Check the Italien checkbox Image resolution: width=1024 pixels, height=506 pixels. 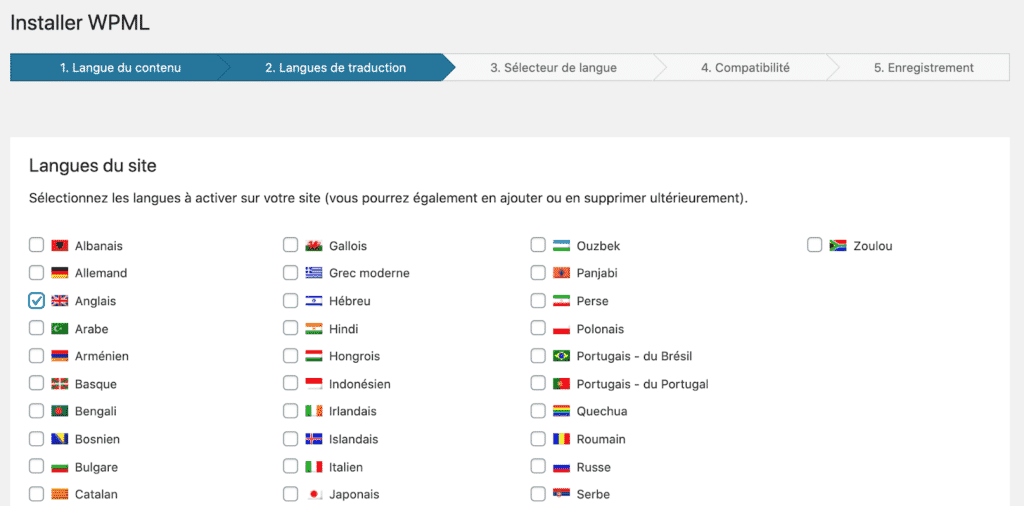[x=290, y=467]
